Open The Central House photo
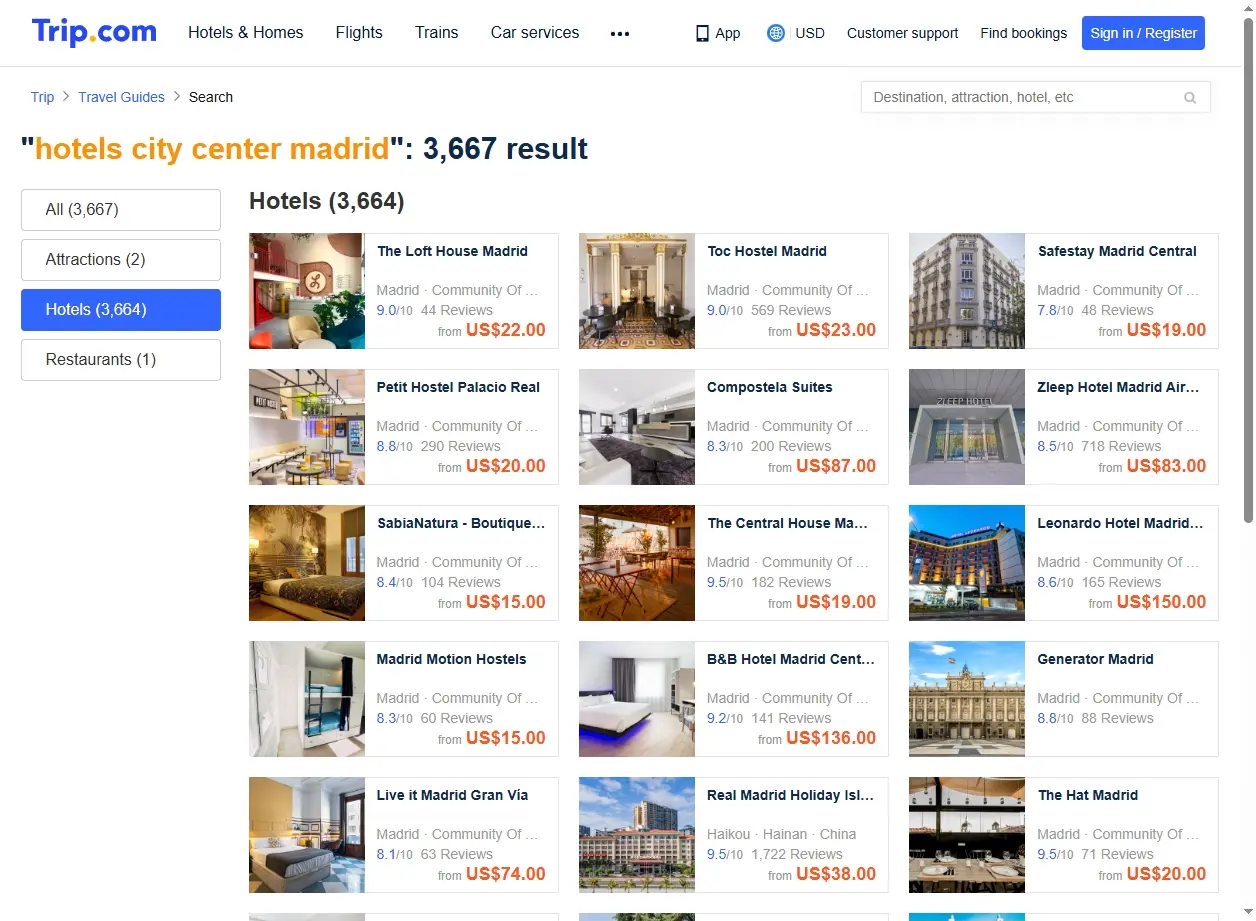This screenshot has width=1256, height=921. click(x=637, y=563)
